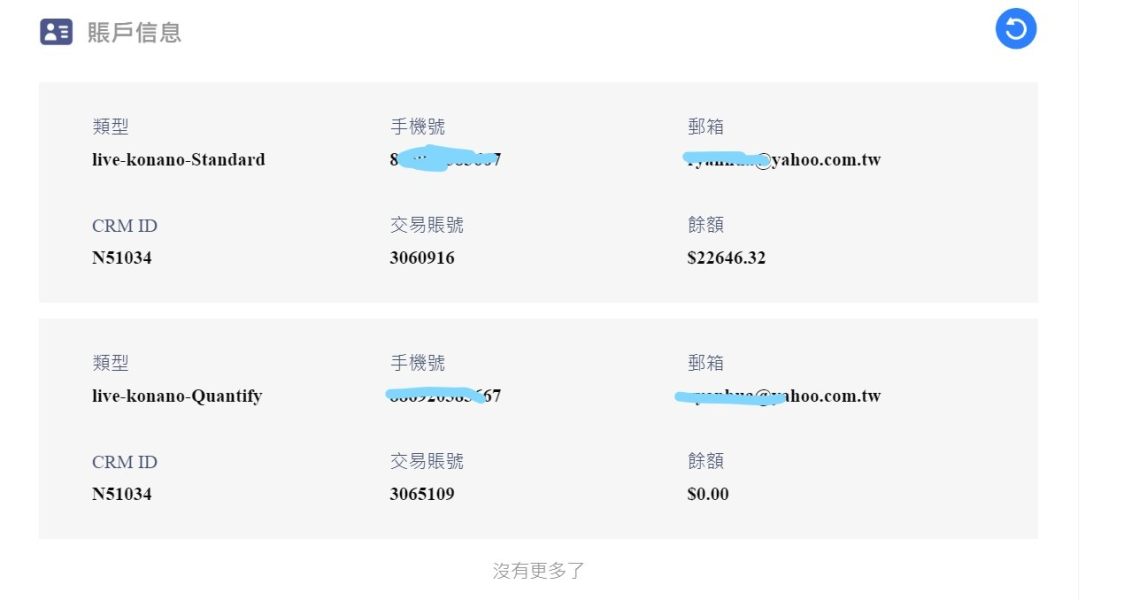Click the live-konano-Quantify account type
1147x600 pixels.
click(177, 396)
